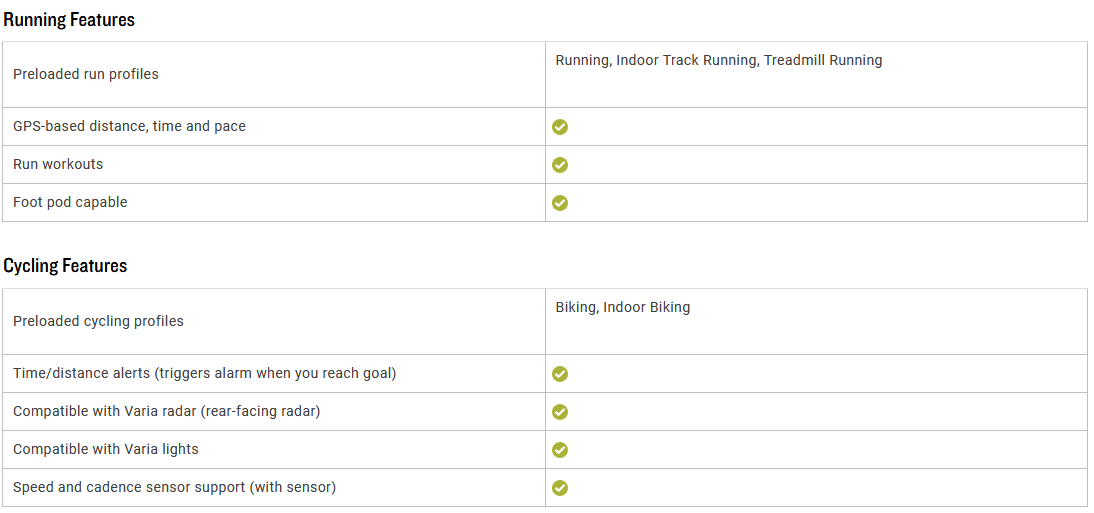Click the Run workouts checkmark icon
Screen dimensions: 1094x513
pos(560,165)
